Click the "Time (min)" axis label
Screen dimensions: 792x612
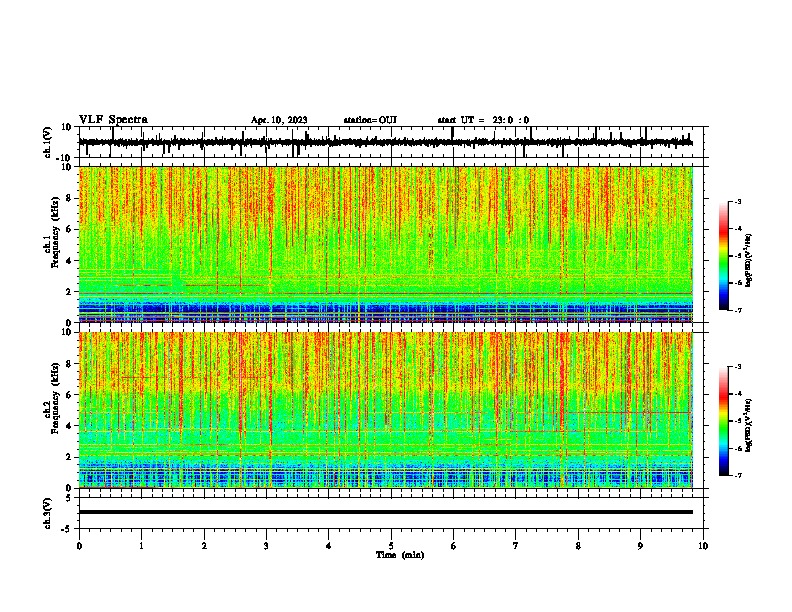pyautogui.click(x=400, y=555)
